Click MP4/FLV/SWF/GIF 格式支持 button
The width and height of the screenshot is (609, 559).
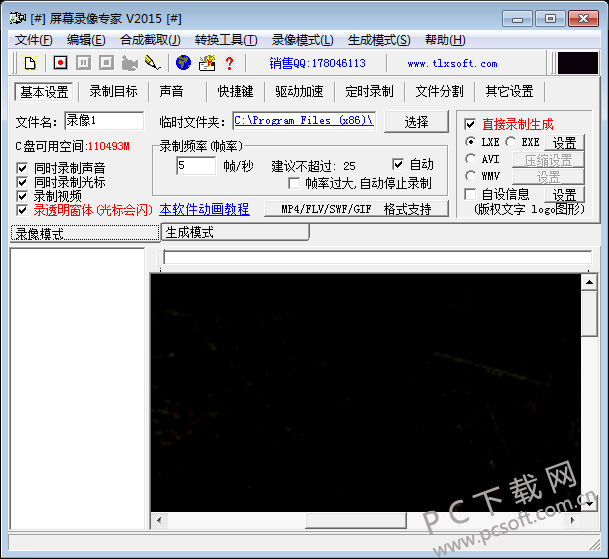click(x=356, y=209)
